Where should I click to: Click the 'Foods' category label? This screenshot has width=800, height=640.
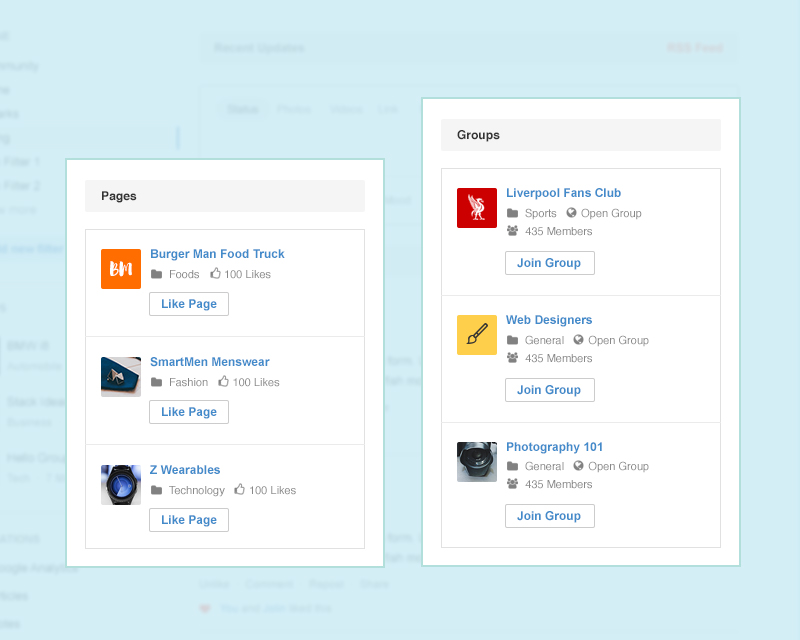(184, 275)
